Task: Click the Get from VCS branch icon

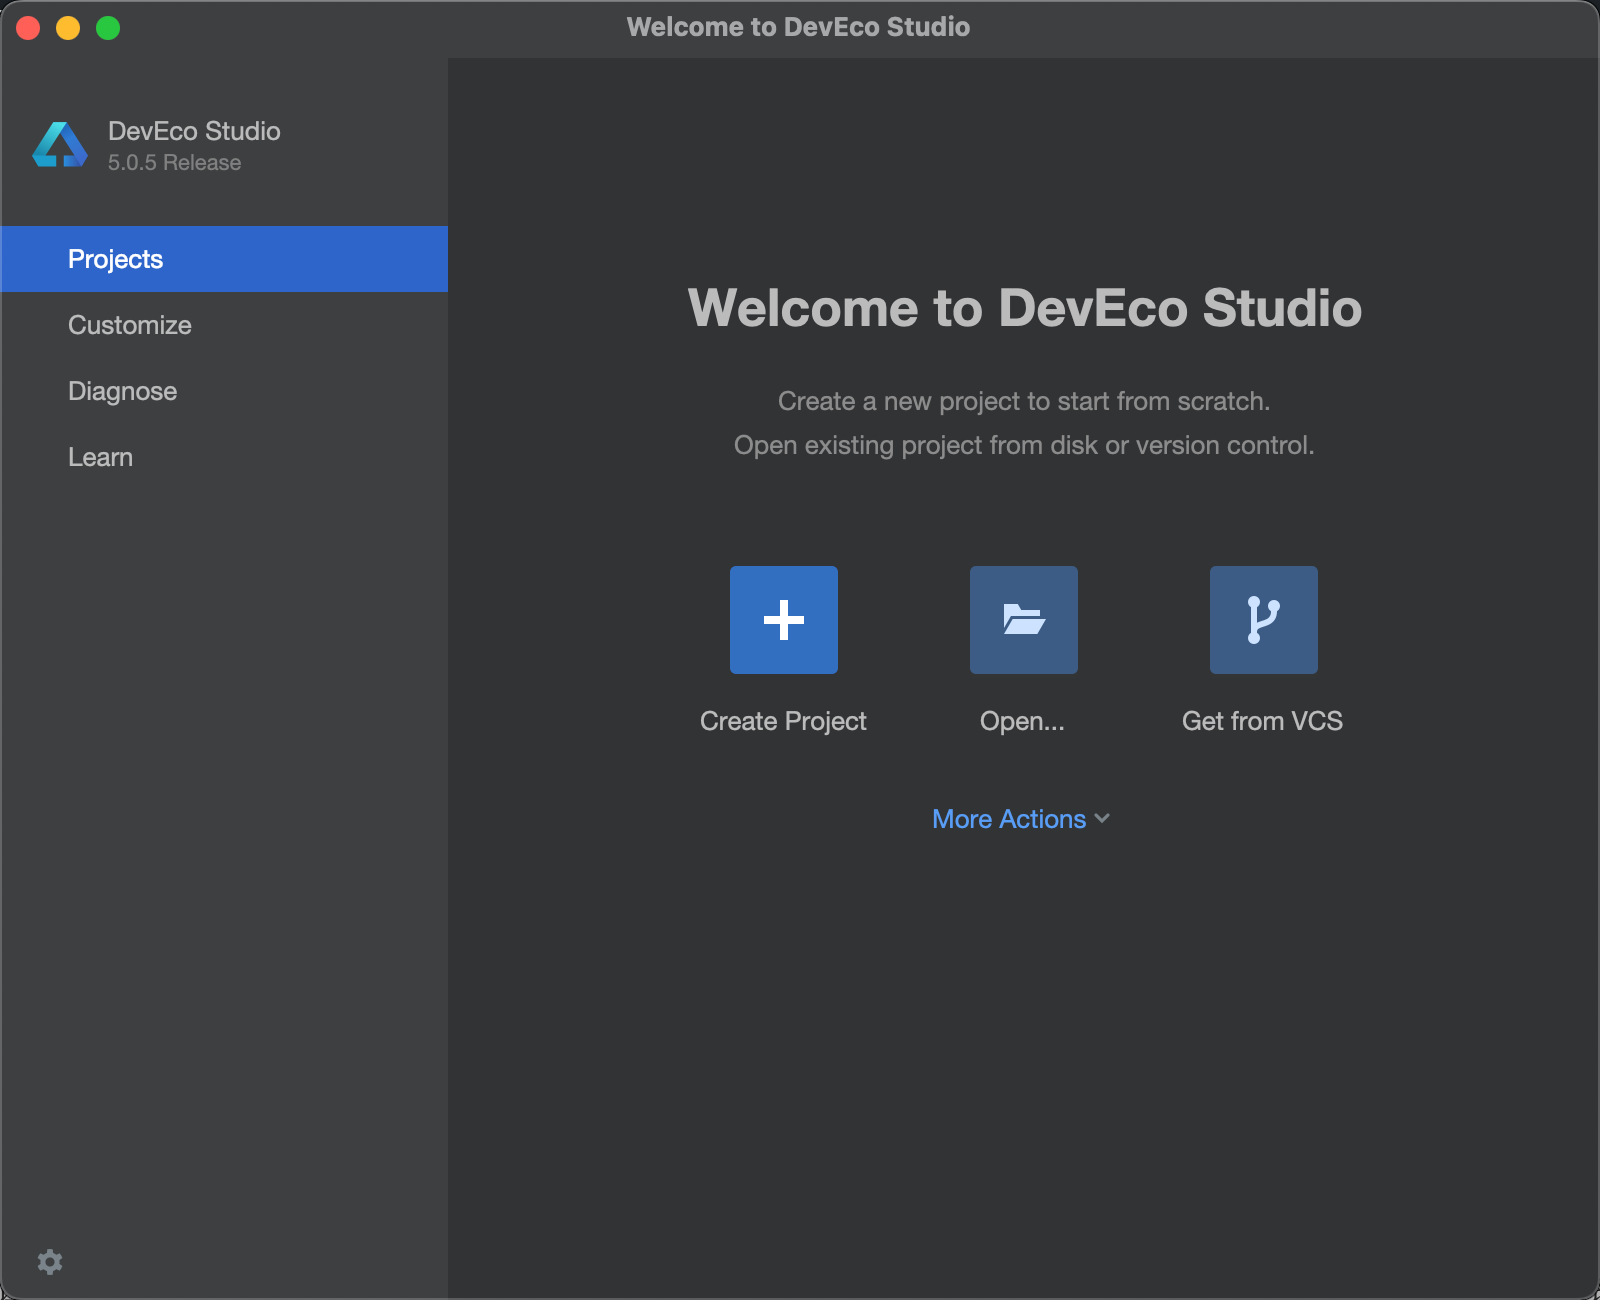Action: point(1263,620)
